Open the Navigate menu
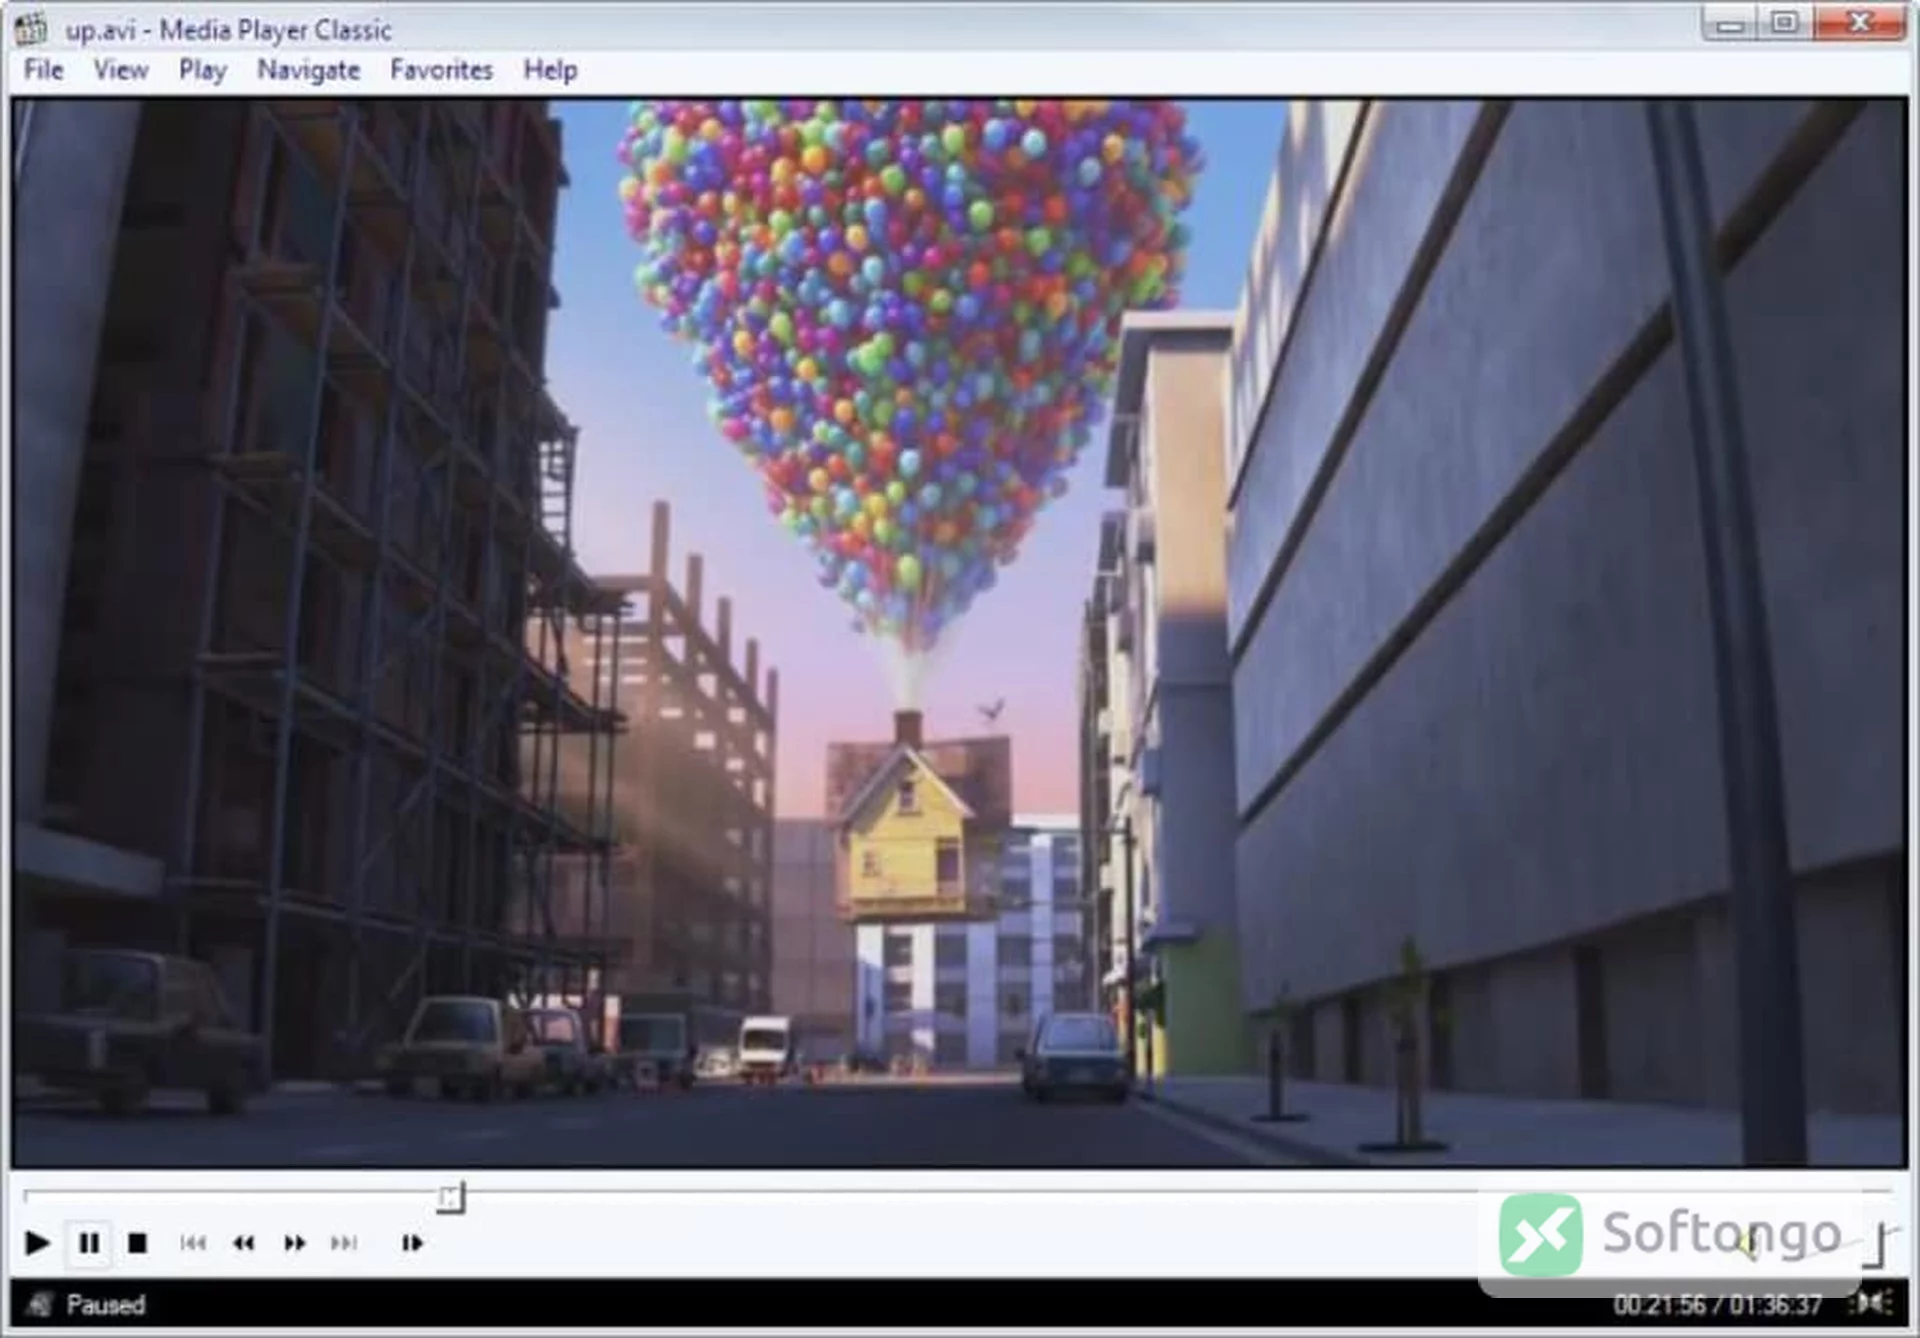The height and width of the screenshot is (1338, 1920). (308, 70)
